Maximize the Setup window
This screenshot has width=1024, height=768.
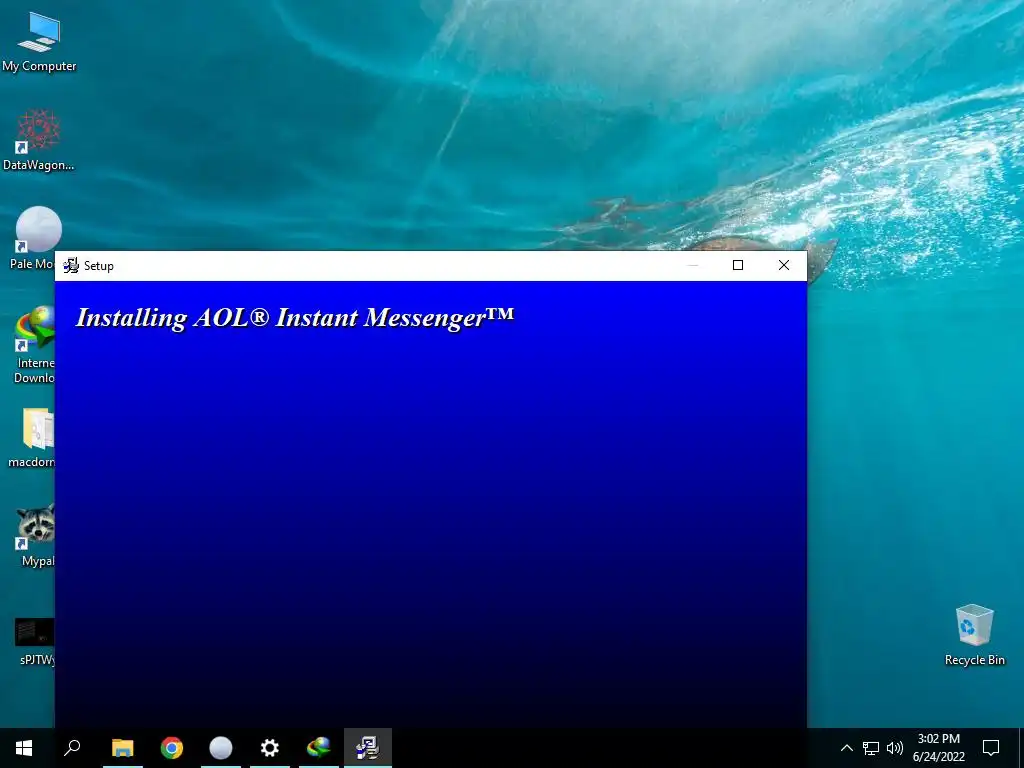coord(738,265)
